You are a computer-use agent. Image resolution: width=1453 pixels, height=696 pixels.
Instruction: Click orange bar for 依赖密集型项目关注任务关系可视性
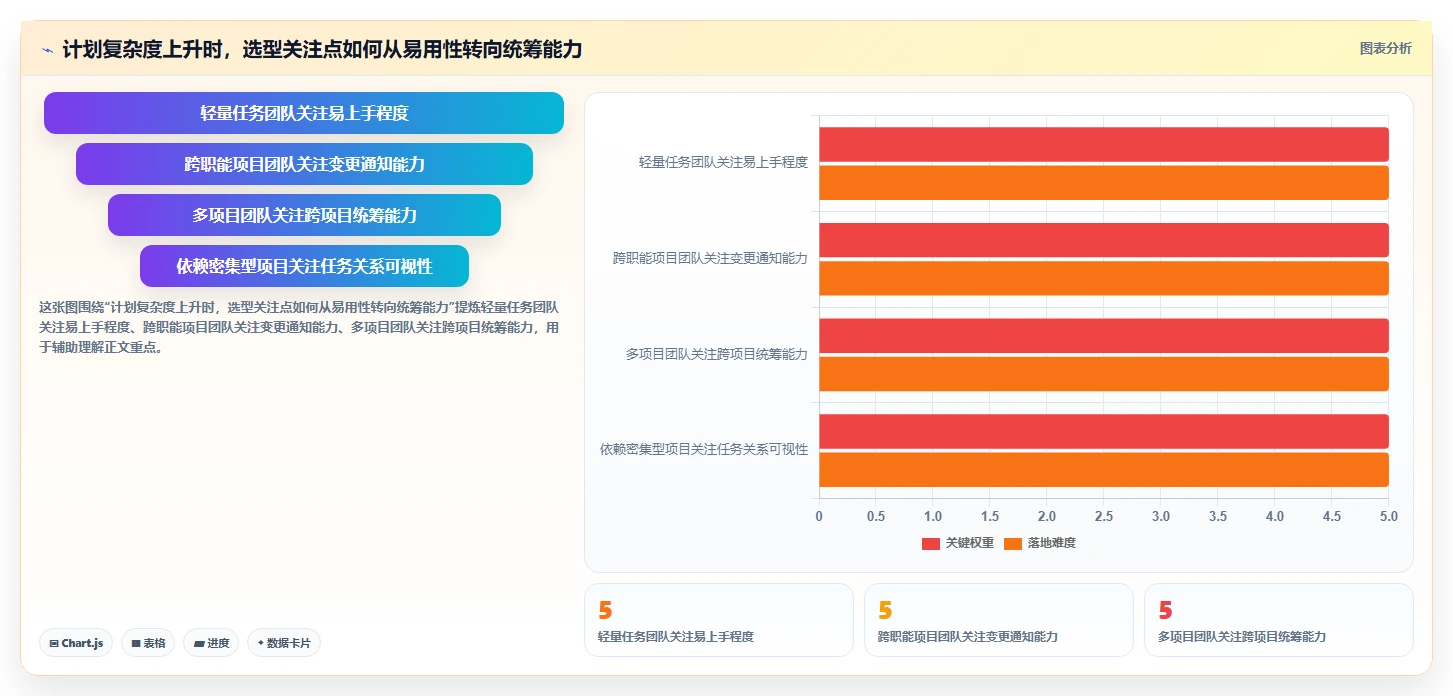1104,470
